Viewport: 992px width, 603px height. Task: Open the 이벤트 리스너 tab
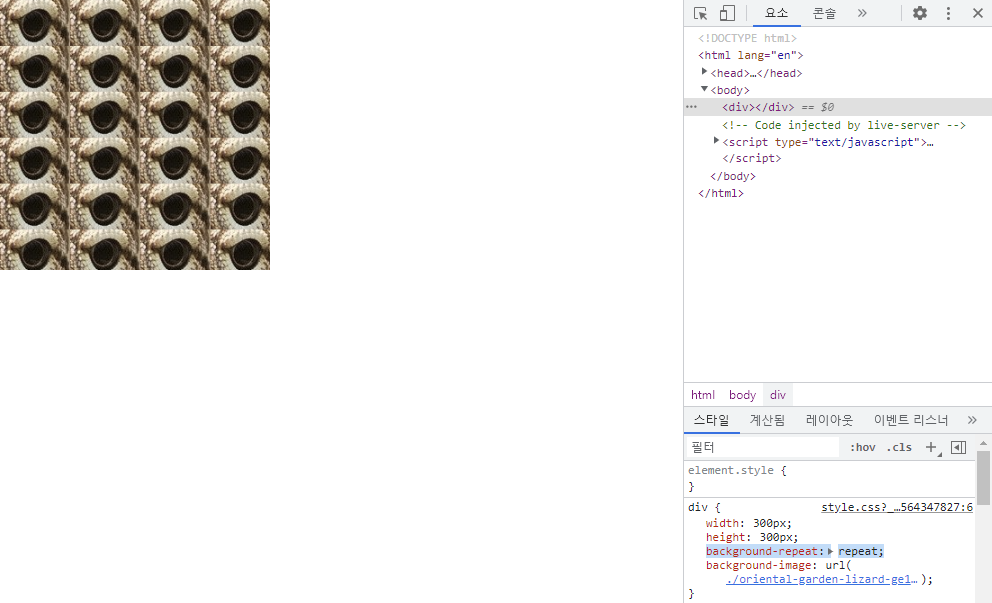[x=911, y=420]
